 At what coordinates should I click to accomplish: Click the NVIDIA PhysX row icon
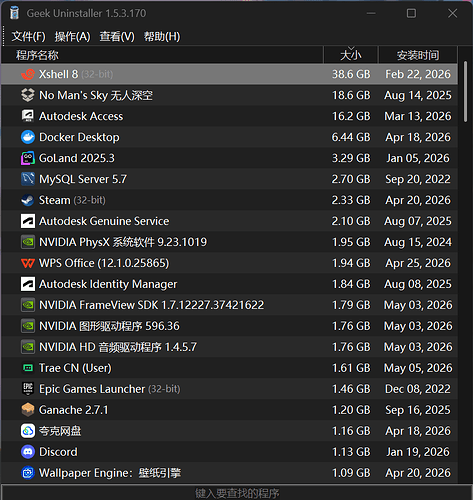[28, 242]
